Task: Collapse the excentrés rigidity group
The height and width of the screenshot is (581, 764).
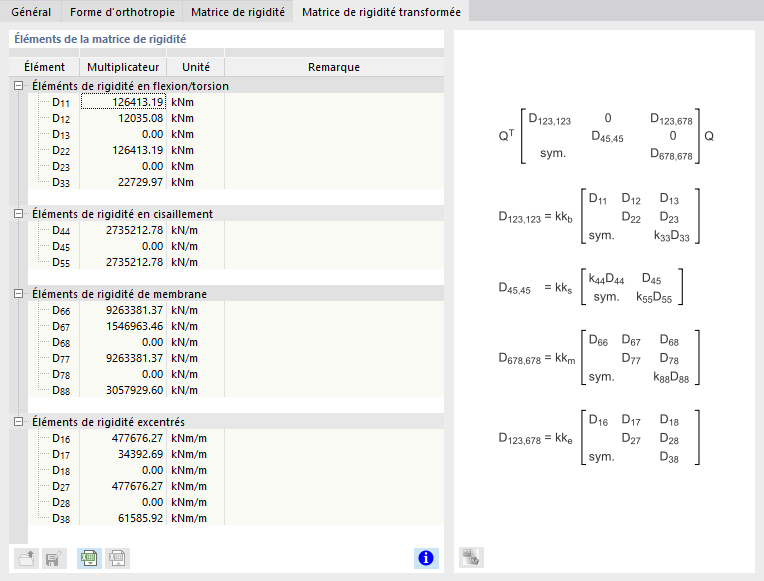Action: point(18,422)
